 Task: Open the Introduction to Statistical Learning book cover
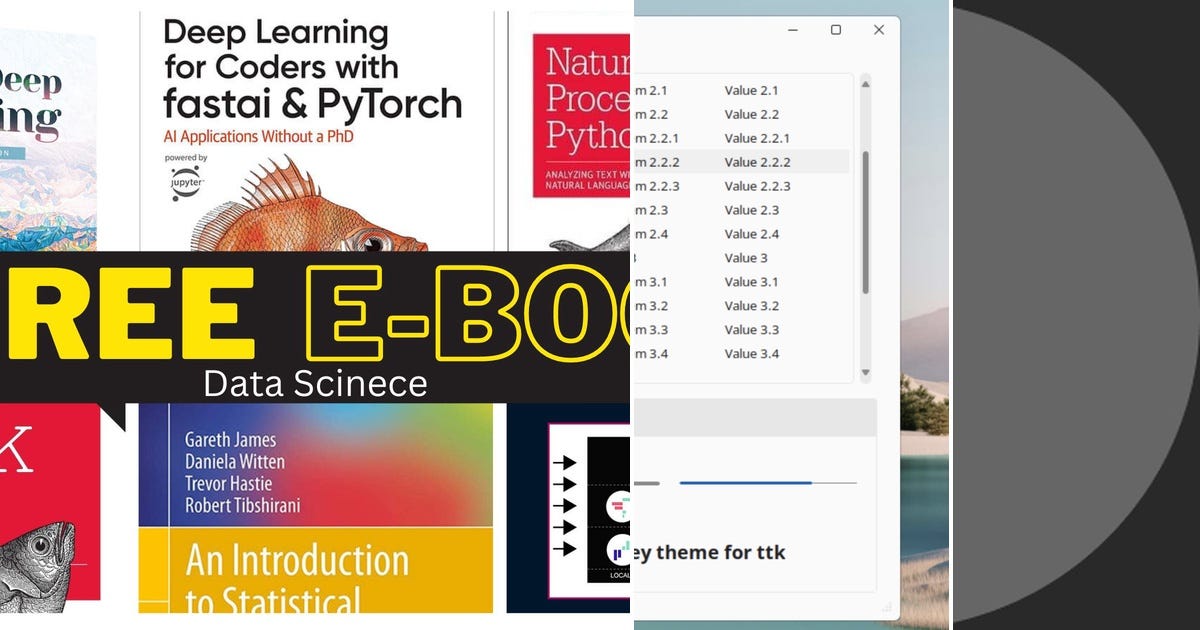point(316,508)
